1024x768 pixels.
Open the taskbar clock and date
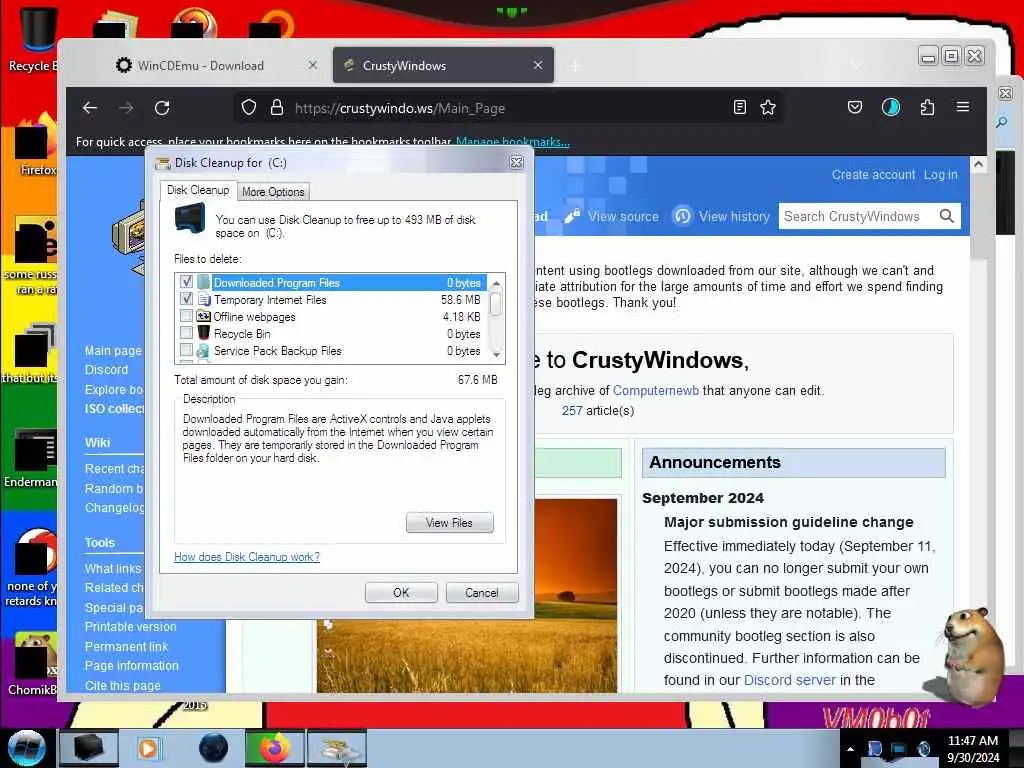point(973,749)
